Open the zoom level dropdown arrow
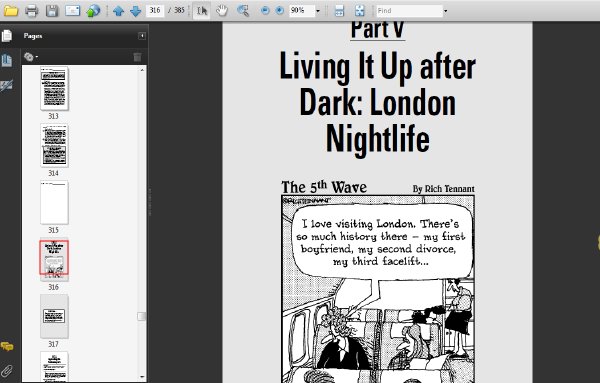The height and width of the screenshot is (383, 600). pos(318,11)
